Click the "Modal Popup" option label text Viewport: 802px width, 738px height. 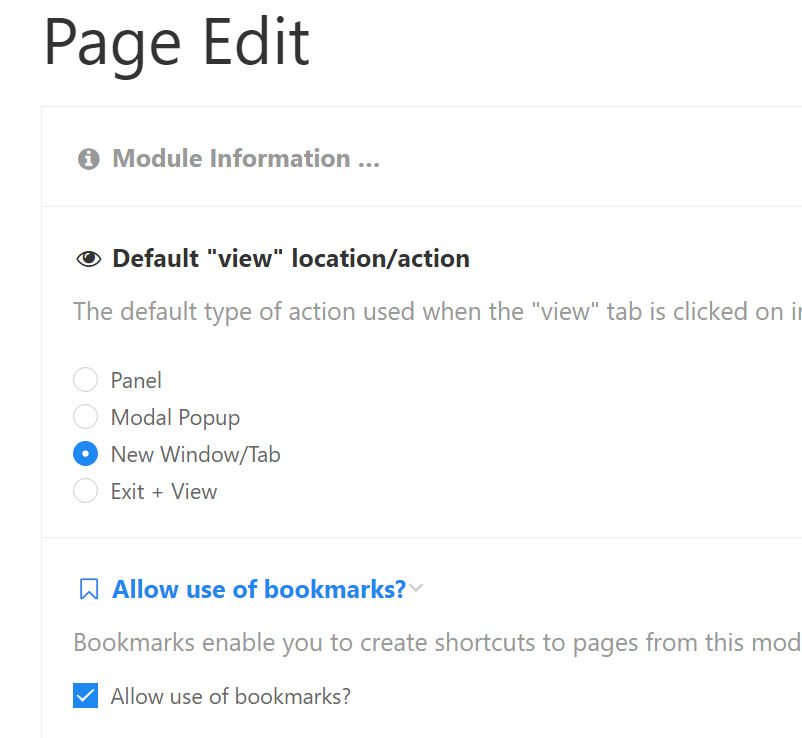tap(175, 417)
